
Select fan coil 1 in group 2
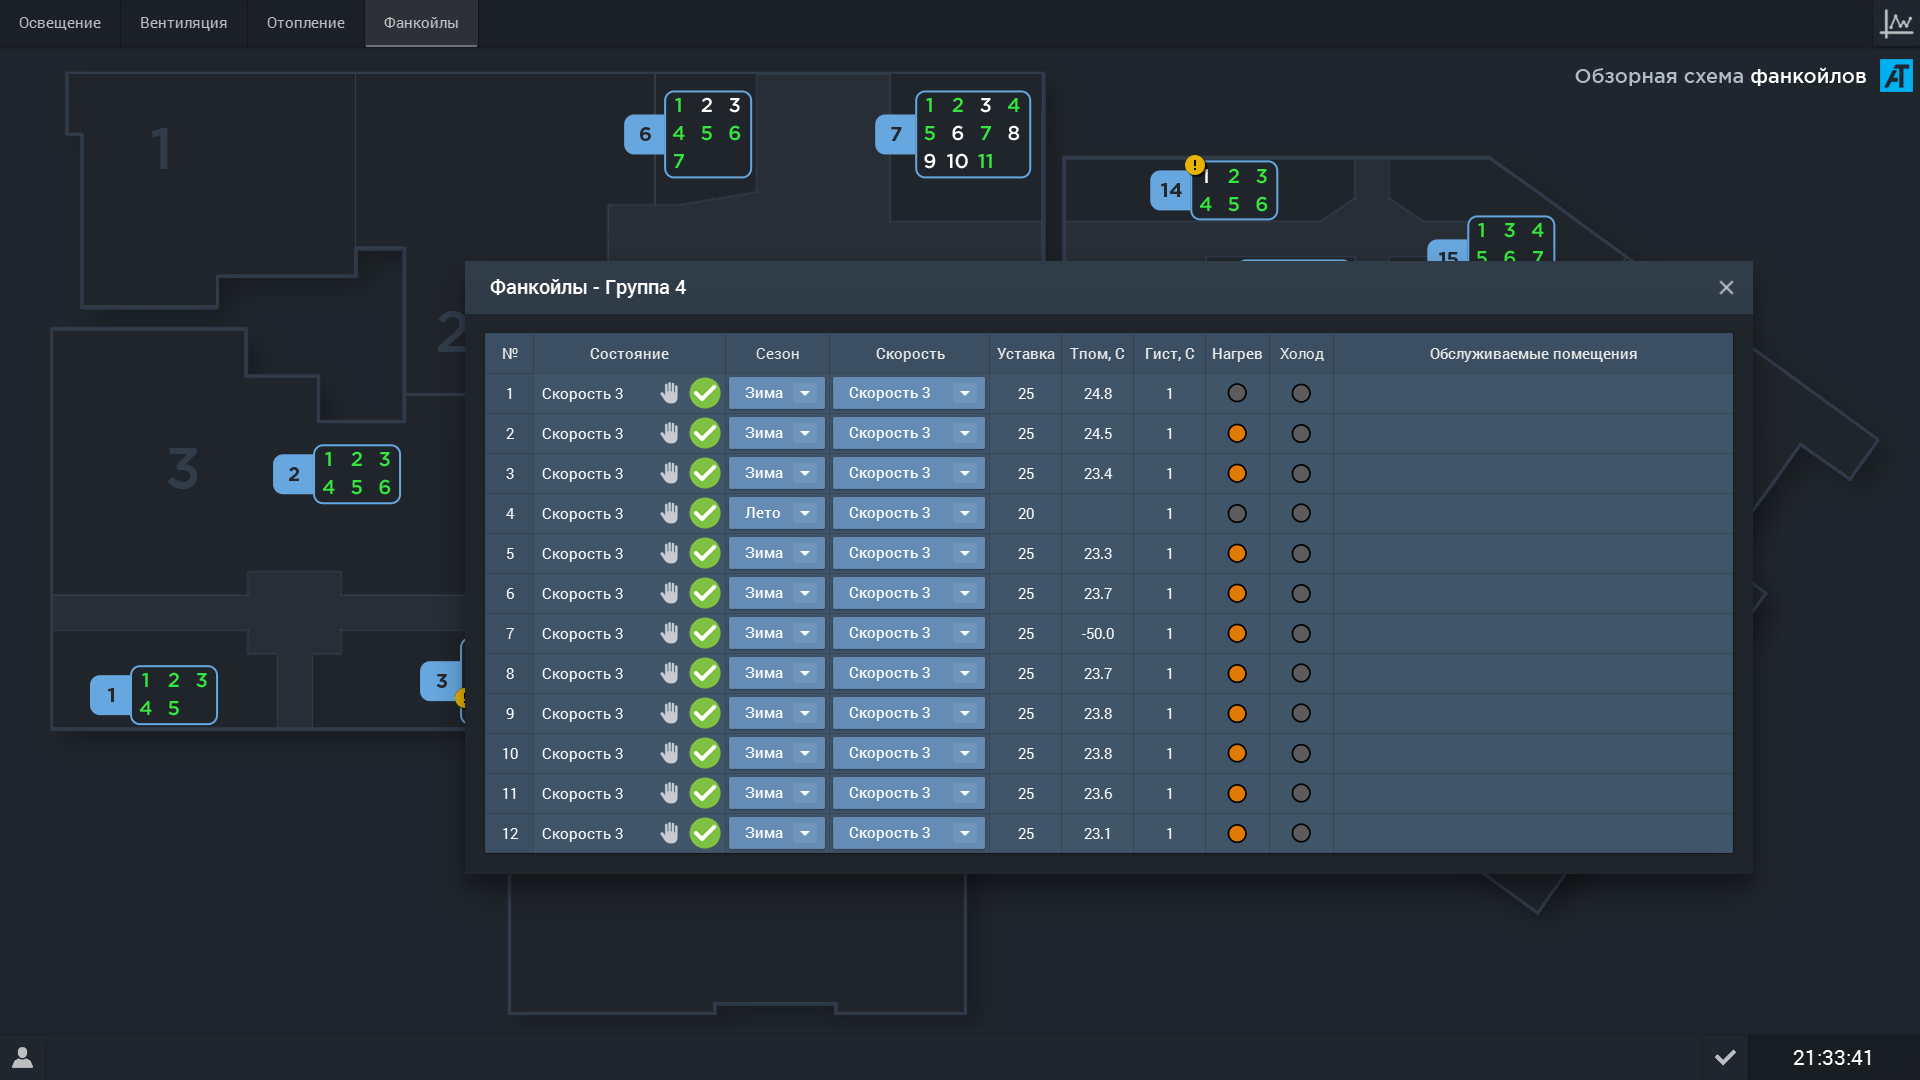pyautogui.click(x=329, y=459)
